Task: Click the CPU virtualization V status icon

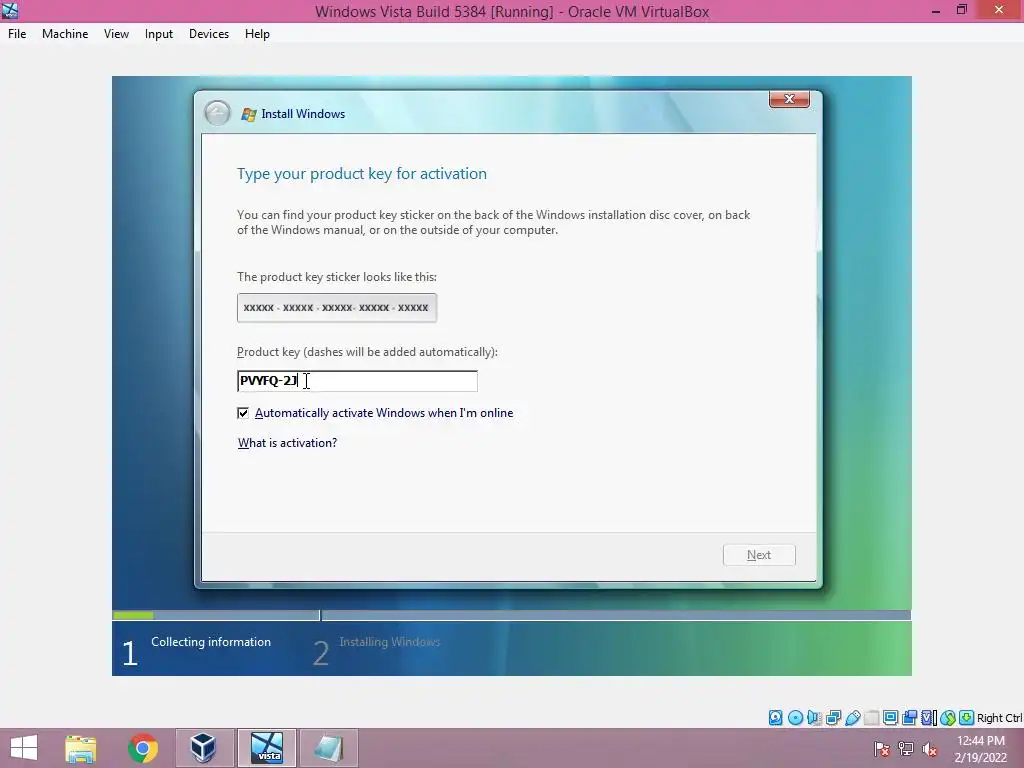Action: tap(929, 718)
